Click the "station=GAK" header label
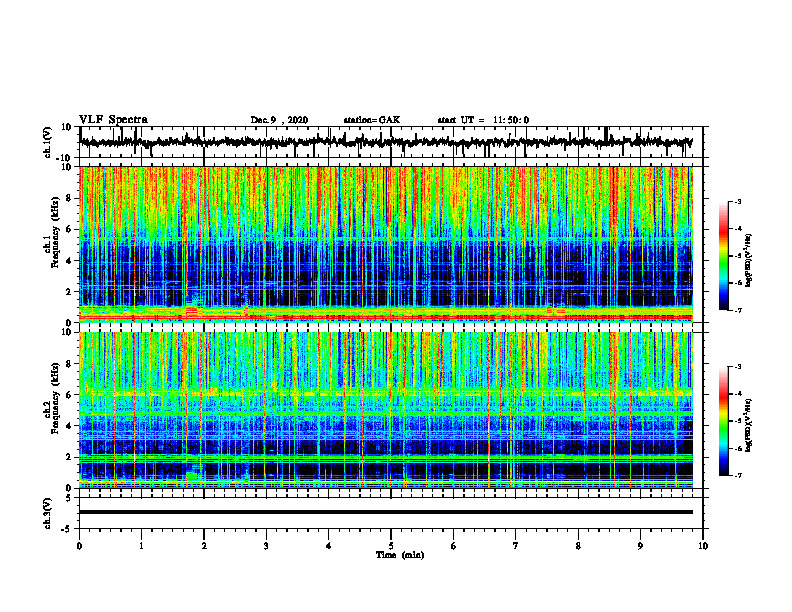 372,120
